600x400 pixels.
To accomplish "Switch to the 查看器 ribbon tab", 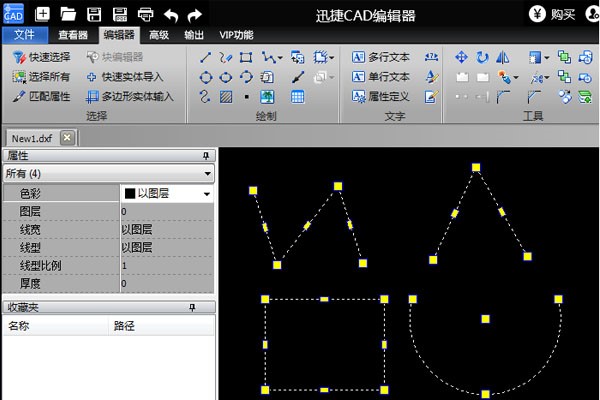I will (x=73, y=34).
